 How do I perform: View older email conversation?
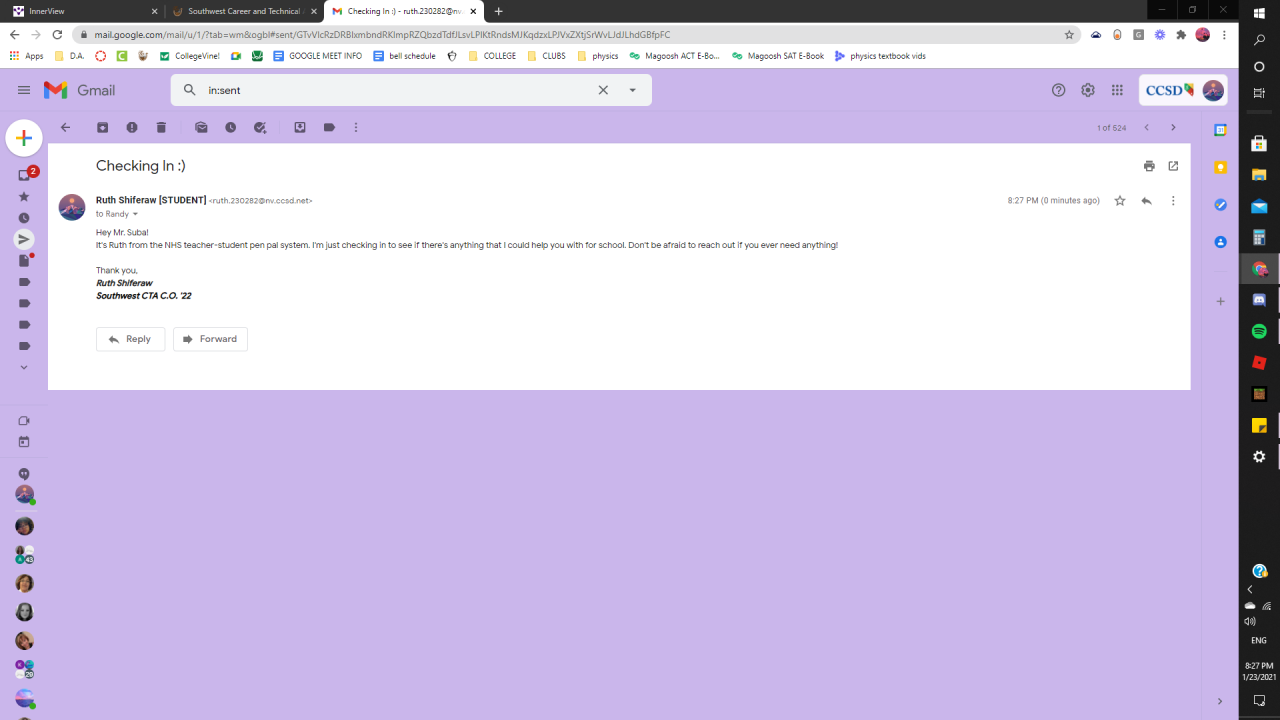click(1173, 128)
